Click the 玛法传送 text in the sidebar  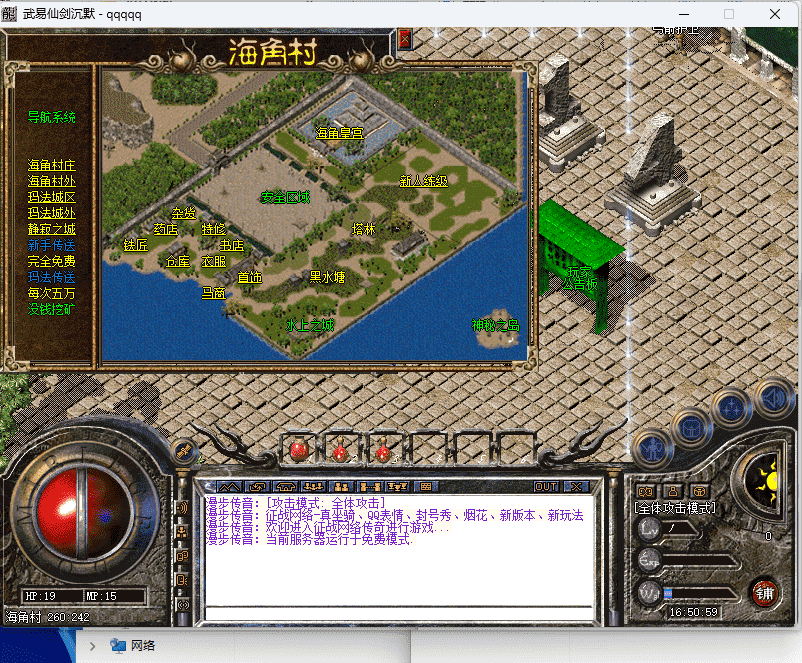tap(52, 277)
